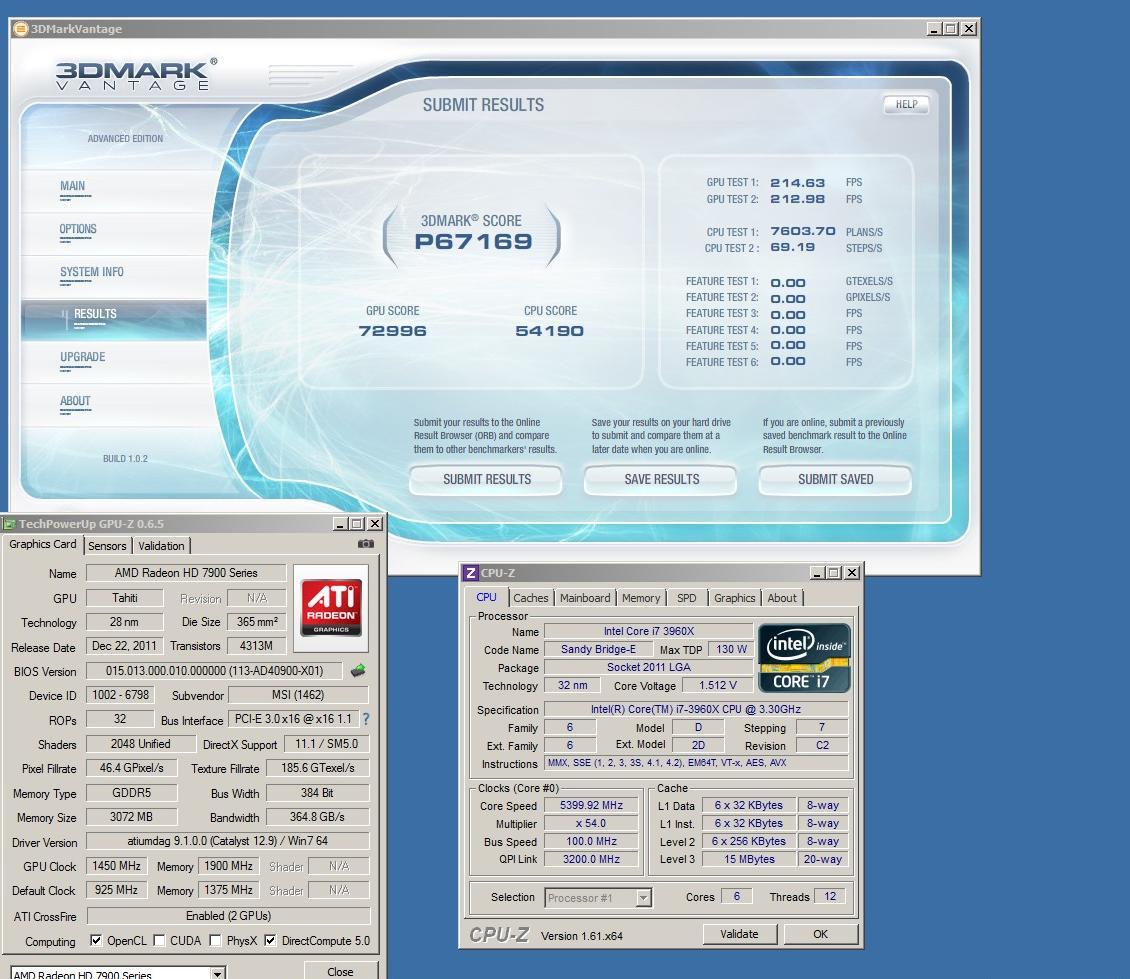Image resolution: width=1130 pixels, height=979 pixels.
Task: Click the CPU TEST 1 value 7603.70
Action: point(803,231)
